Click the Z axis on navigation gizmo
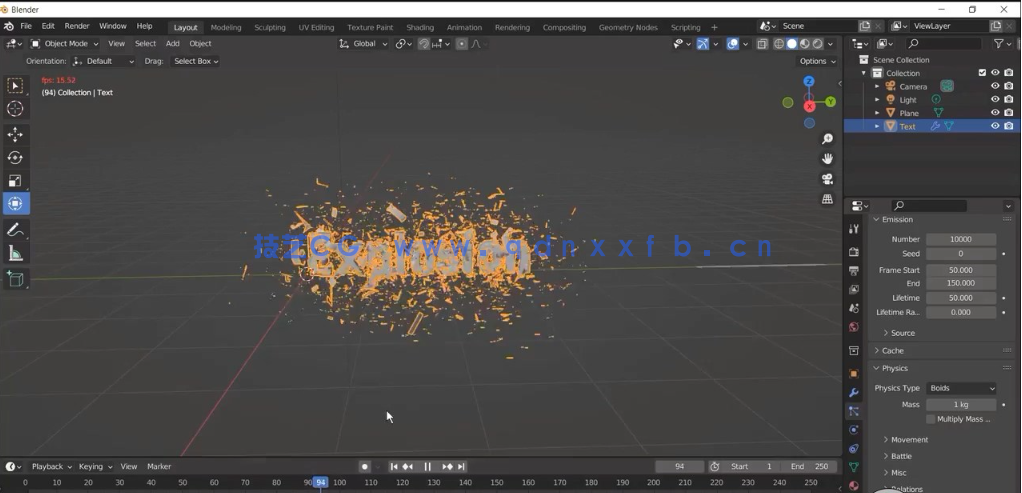This screenshot has width=1022, height=493. (x=809, y=82)
